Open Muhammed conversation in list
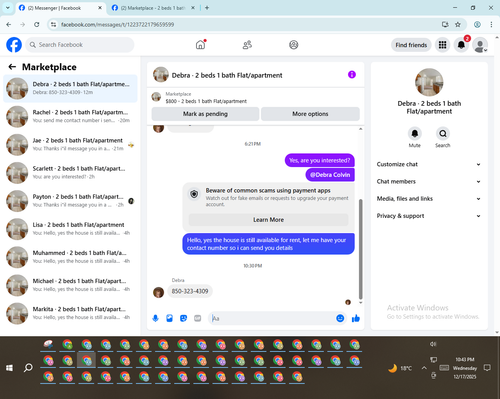500x399 pixels. point(70,257)
